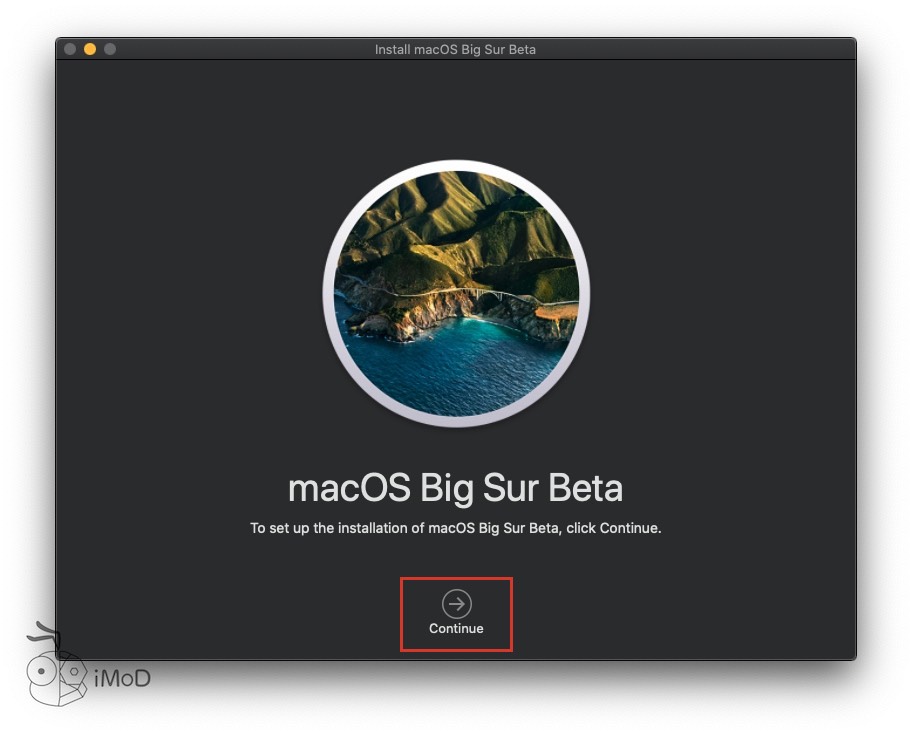Click the iMoD watermark text
Viewport: 912px width, 734px height.
coord(122,679)
